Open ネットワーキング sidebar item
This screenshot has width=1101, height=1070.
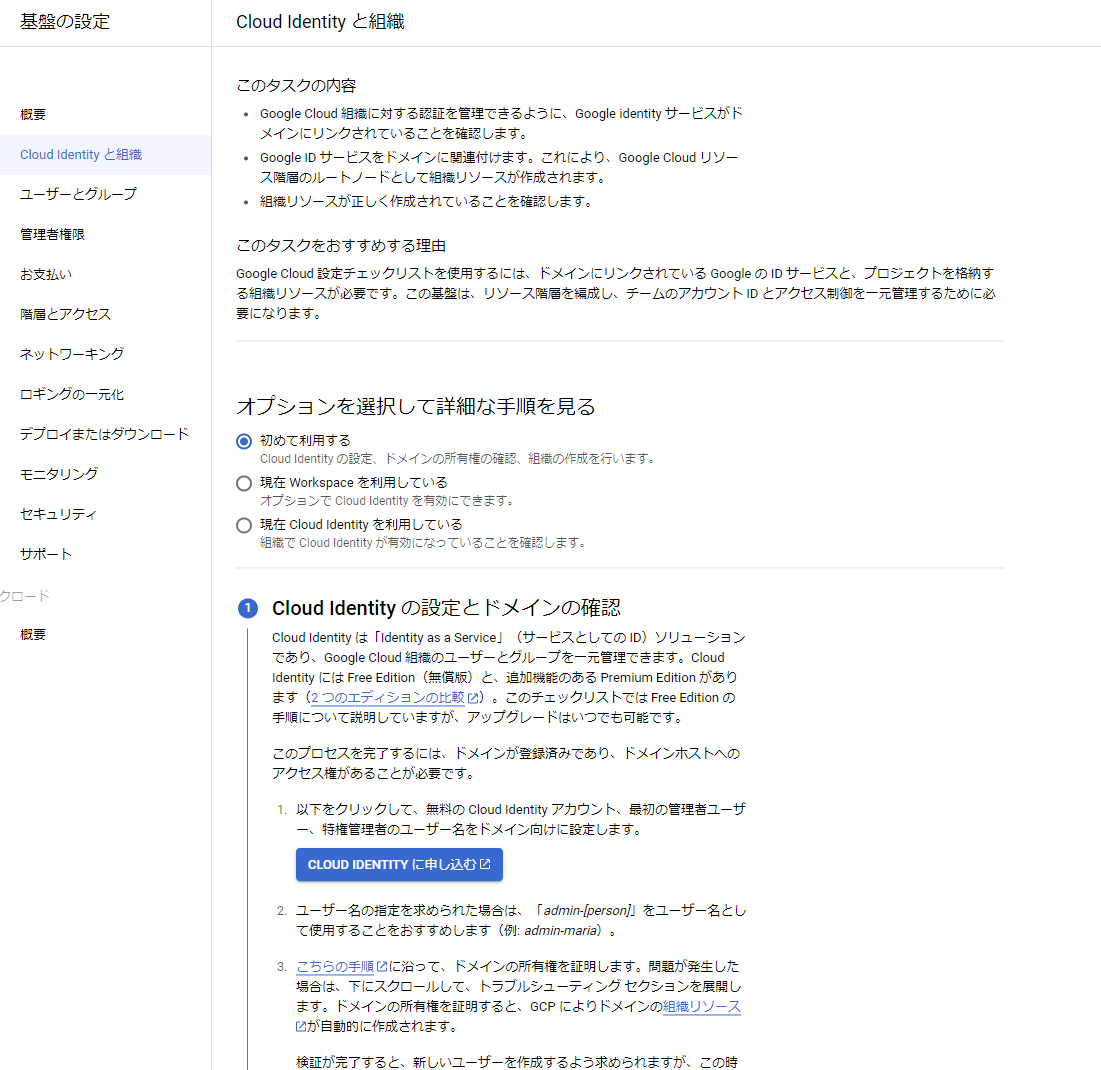pos(72,354)
